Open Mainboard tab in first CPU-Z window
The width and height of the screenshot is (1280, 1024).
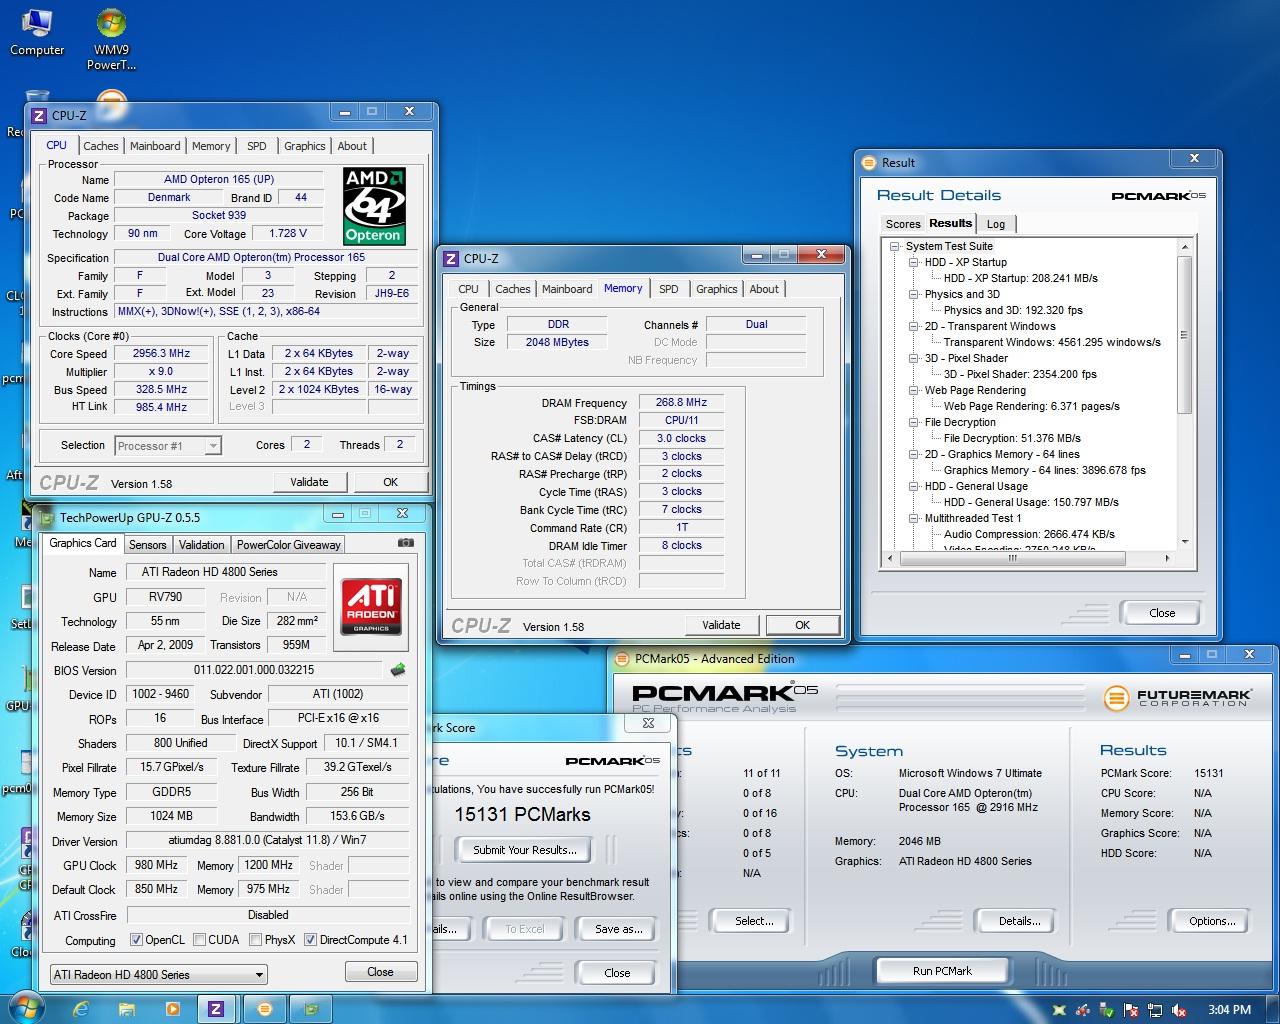pos(155,146)
